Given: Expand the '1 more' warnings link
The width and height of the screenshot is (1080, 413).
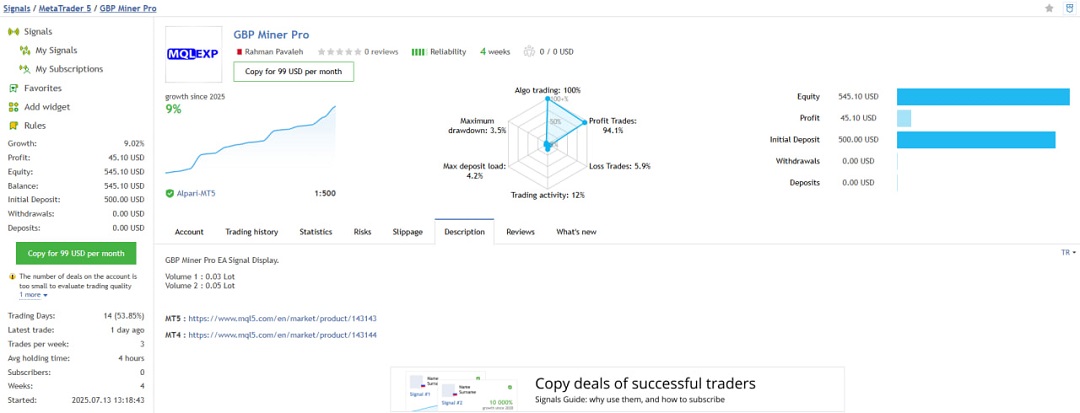Looking at the screenshot, I should point(33,295).
